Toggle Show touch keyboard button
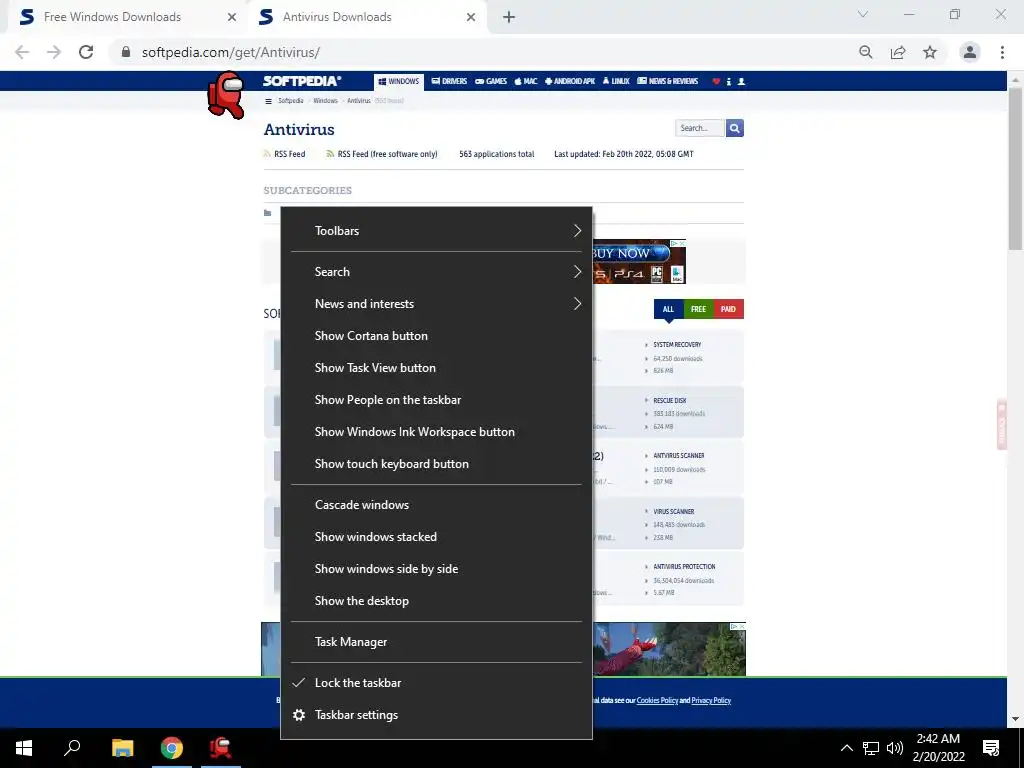The height and width of the screenshot is (768, 1024). click(436, 464)
